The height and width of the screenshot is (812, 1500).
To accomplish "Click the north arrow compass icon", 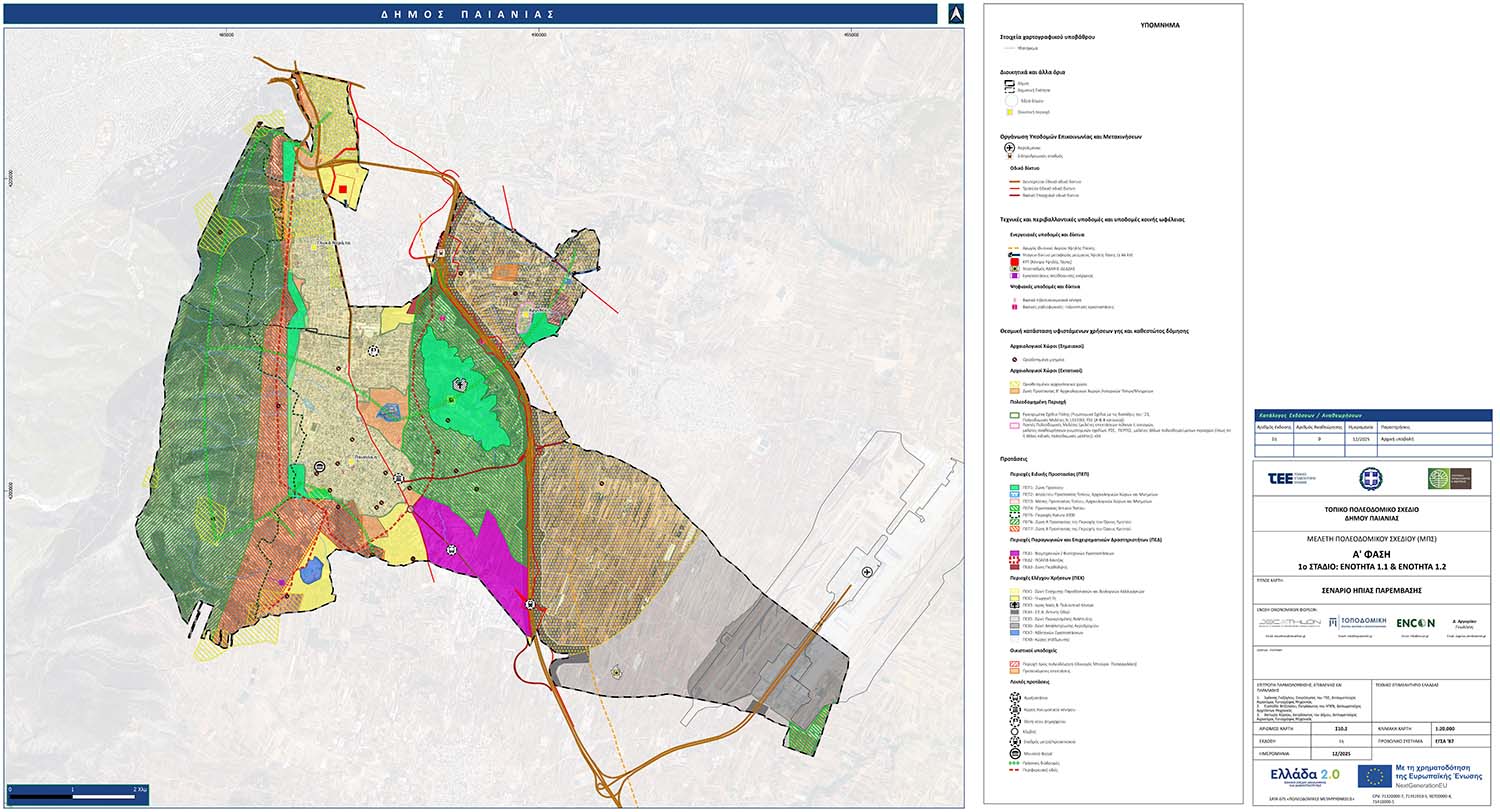I will (x=955, y=14).
